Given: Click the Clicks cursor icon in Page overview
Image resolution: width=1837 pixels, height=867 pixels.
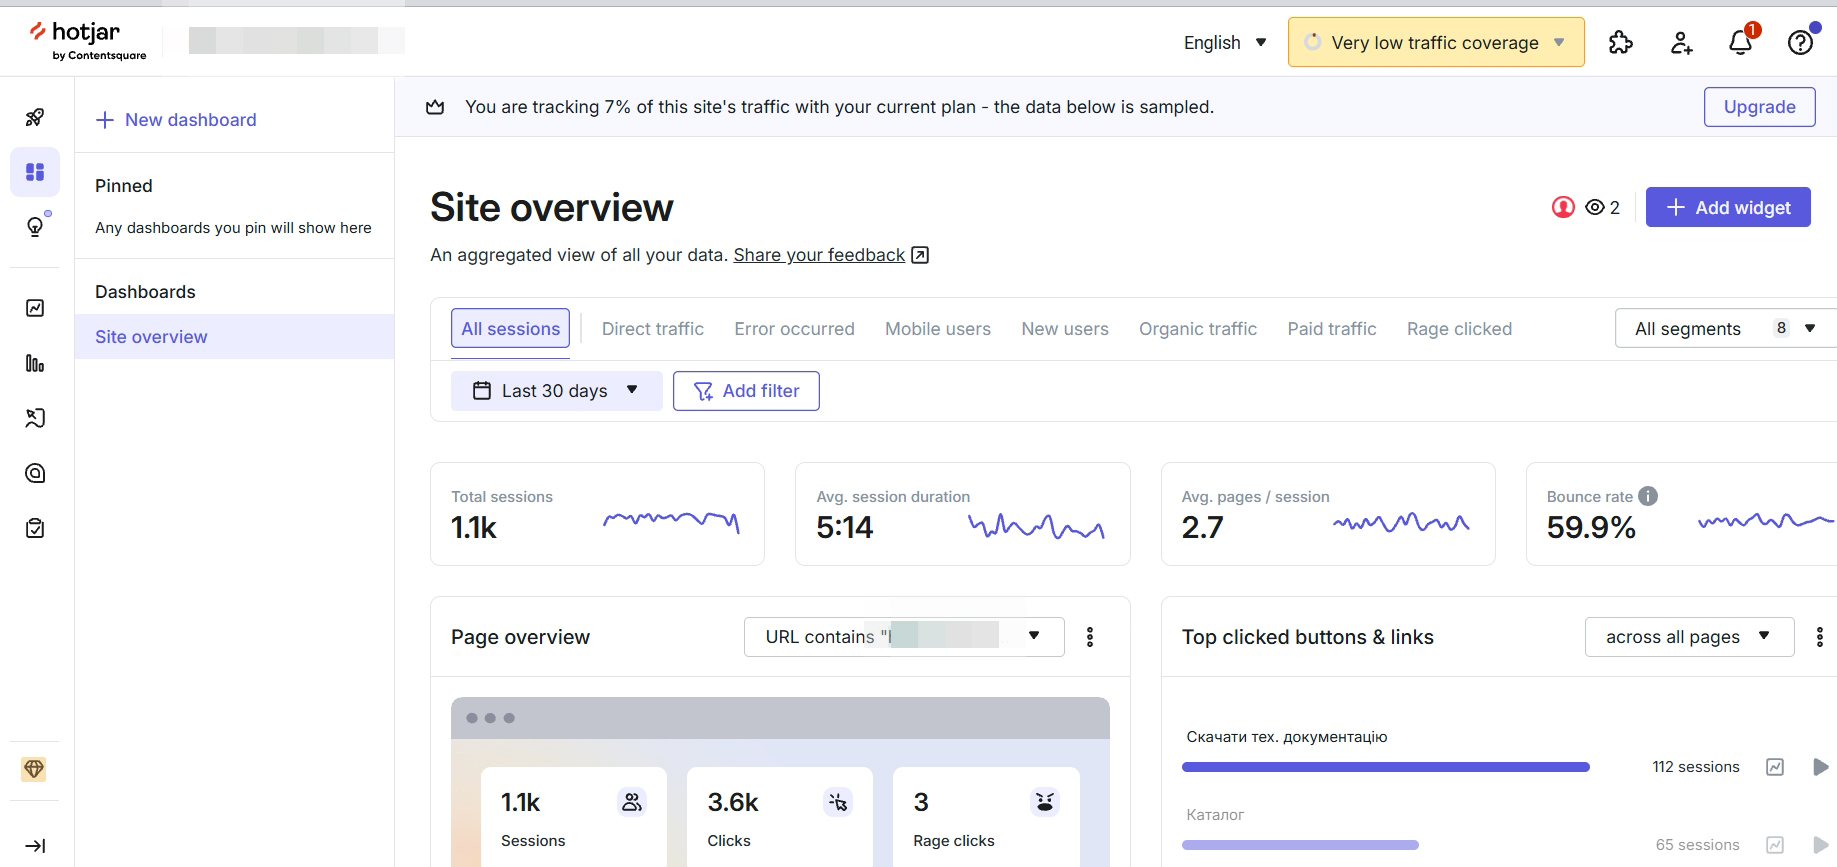Looking at the screenshot, I should coord(838,802).
